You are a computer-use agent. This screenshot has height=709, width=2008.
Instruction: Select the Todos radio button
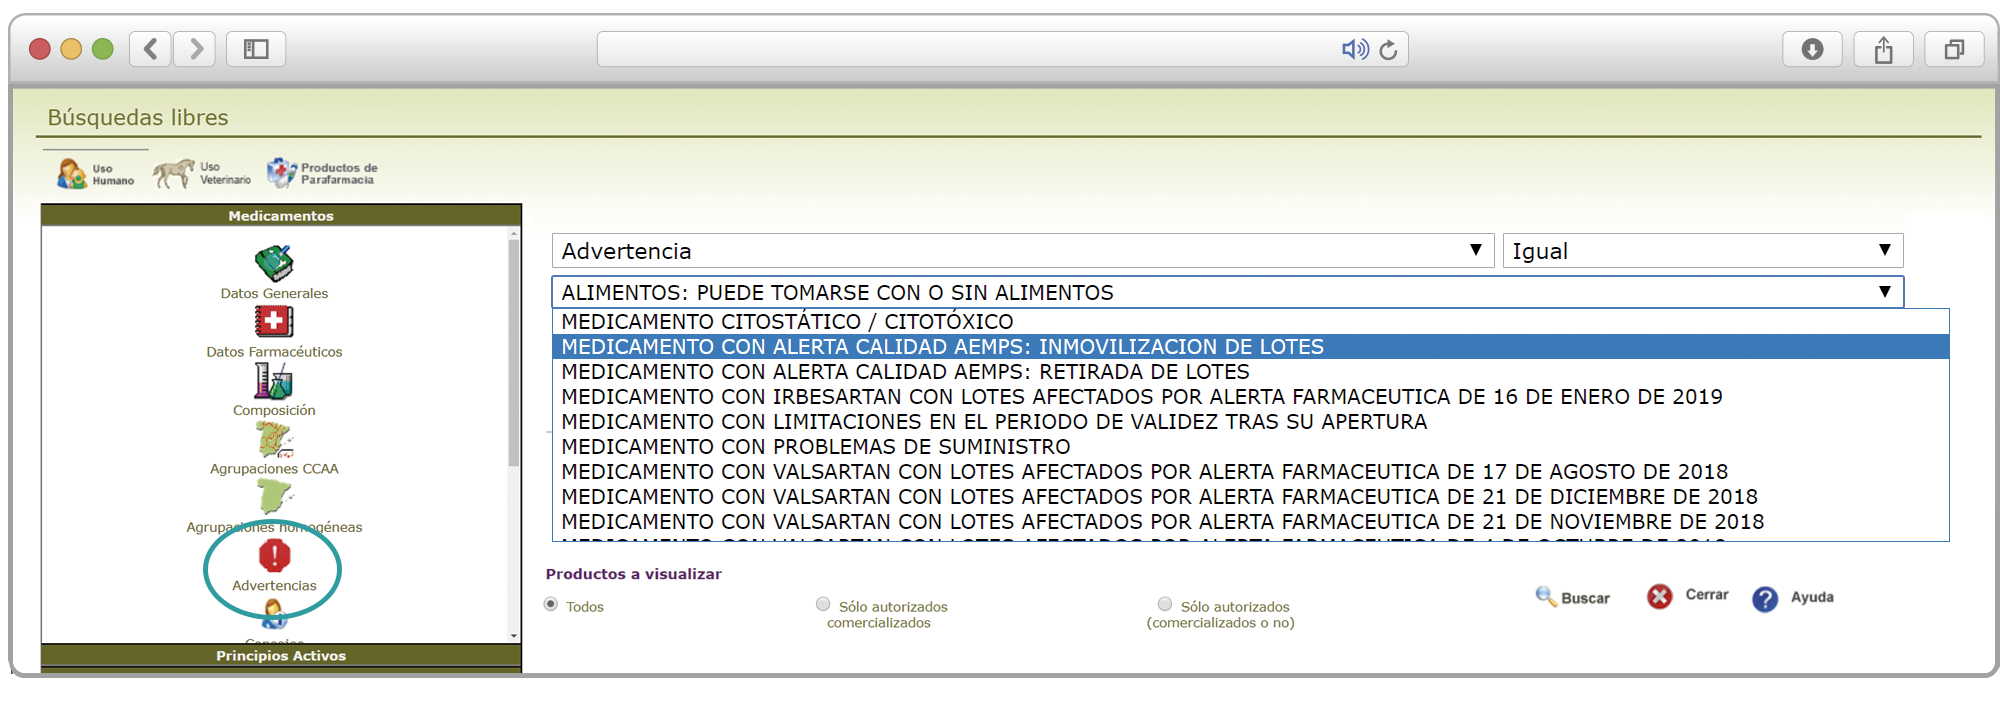pos(551,604)
